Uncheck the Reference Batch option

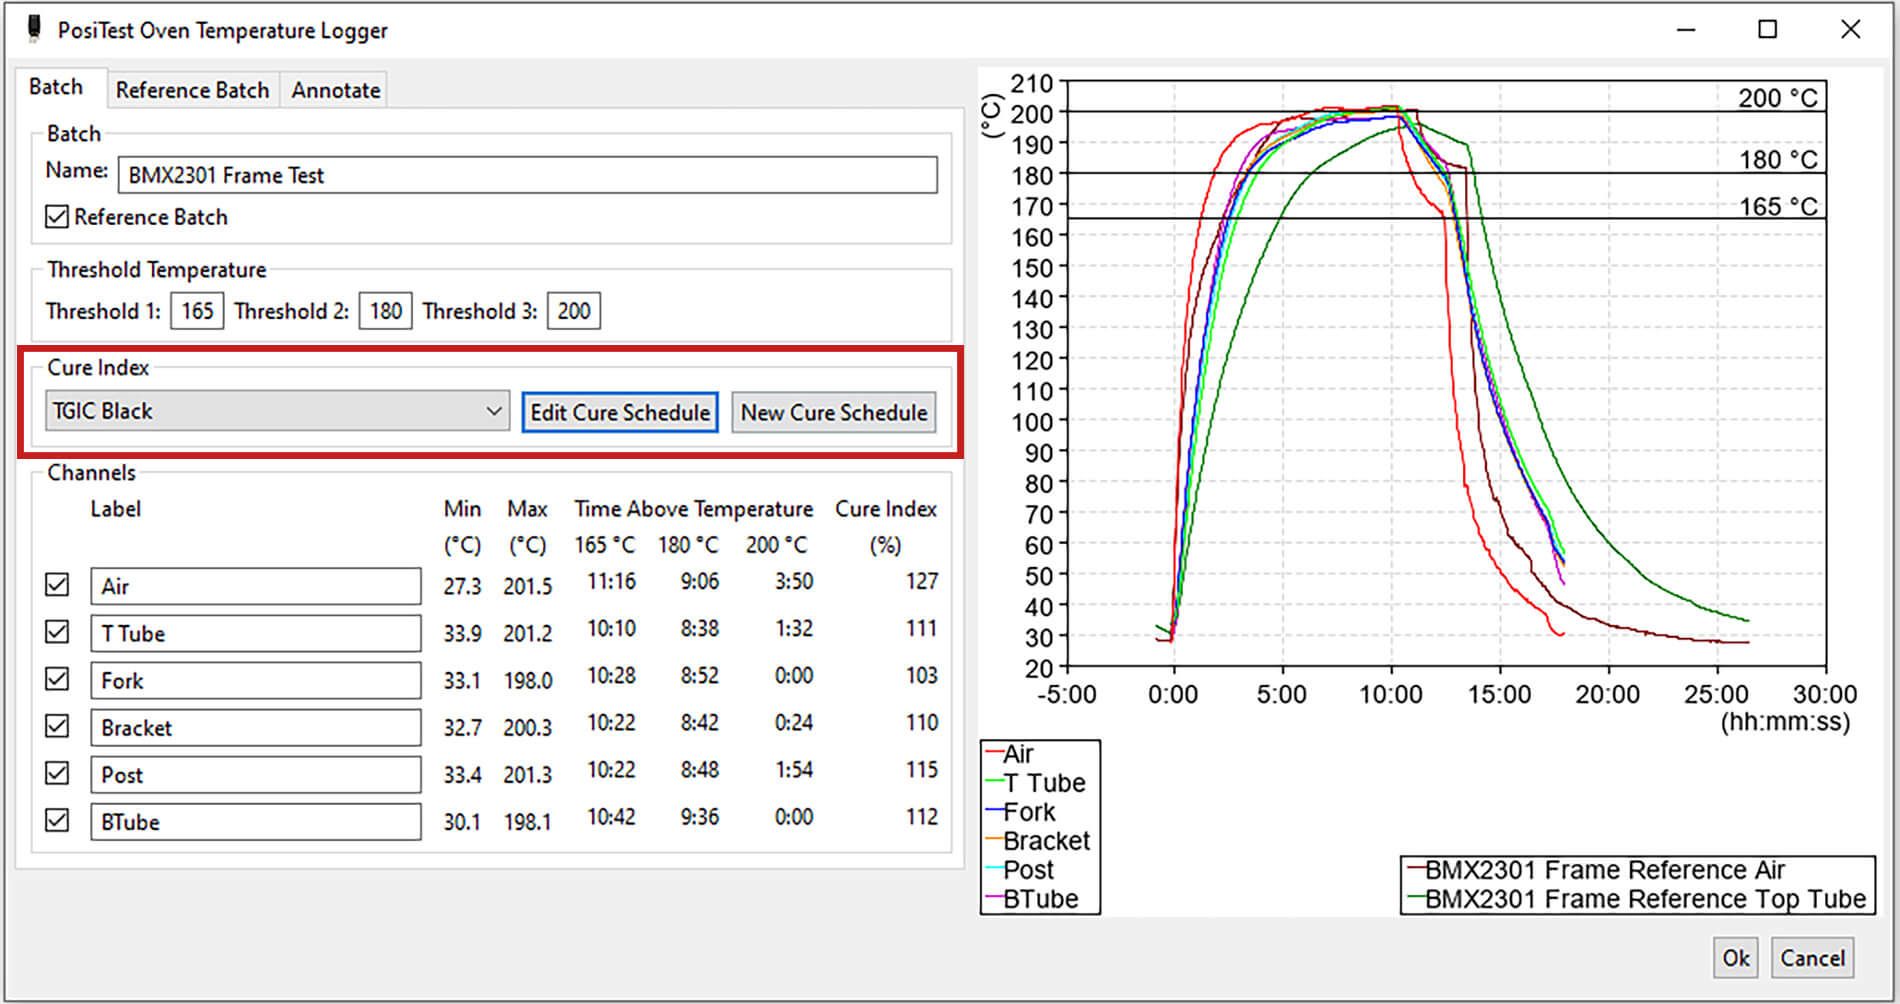click(57, 216)
